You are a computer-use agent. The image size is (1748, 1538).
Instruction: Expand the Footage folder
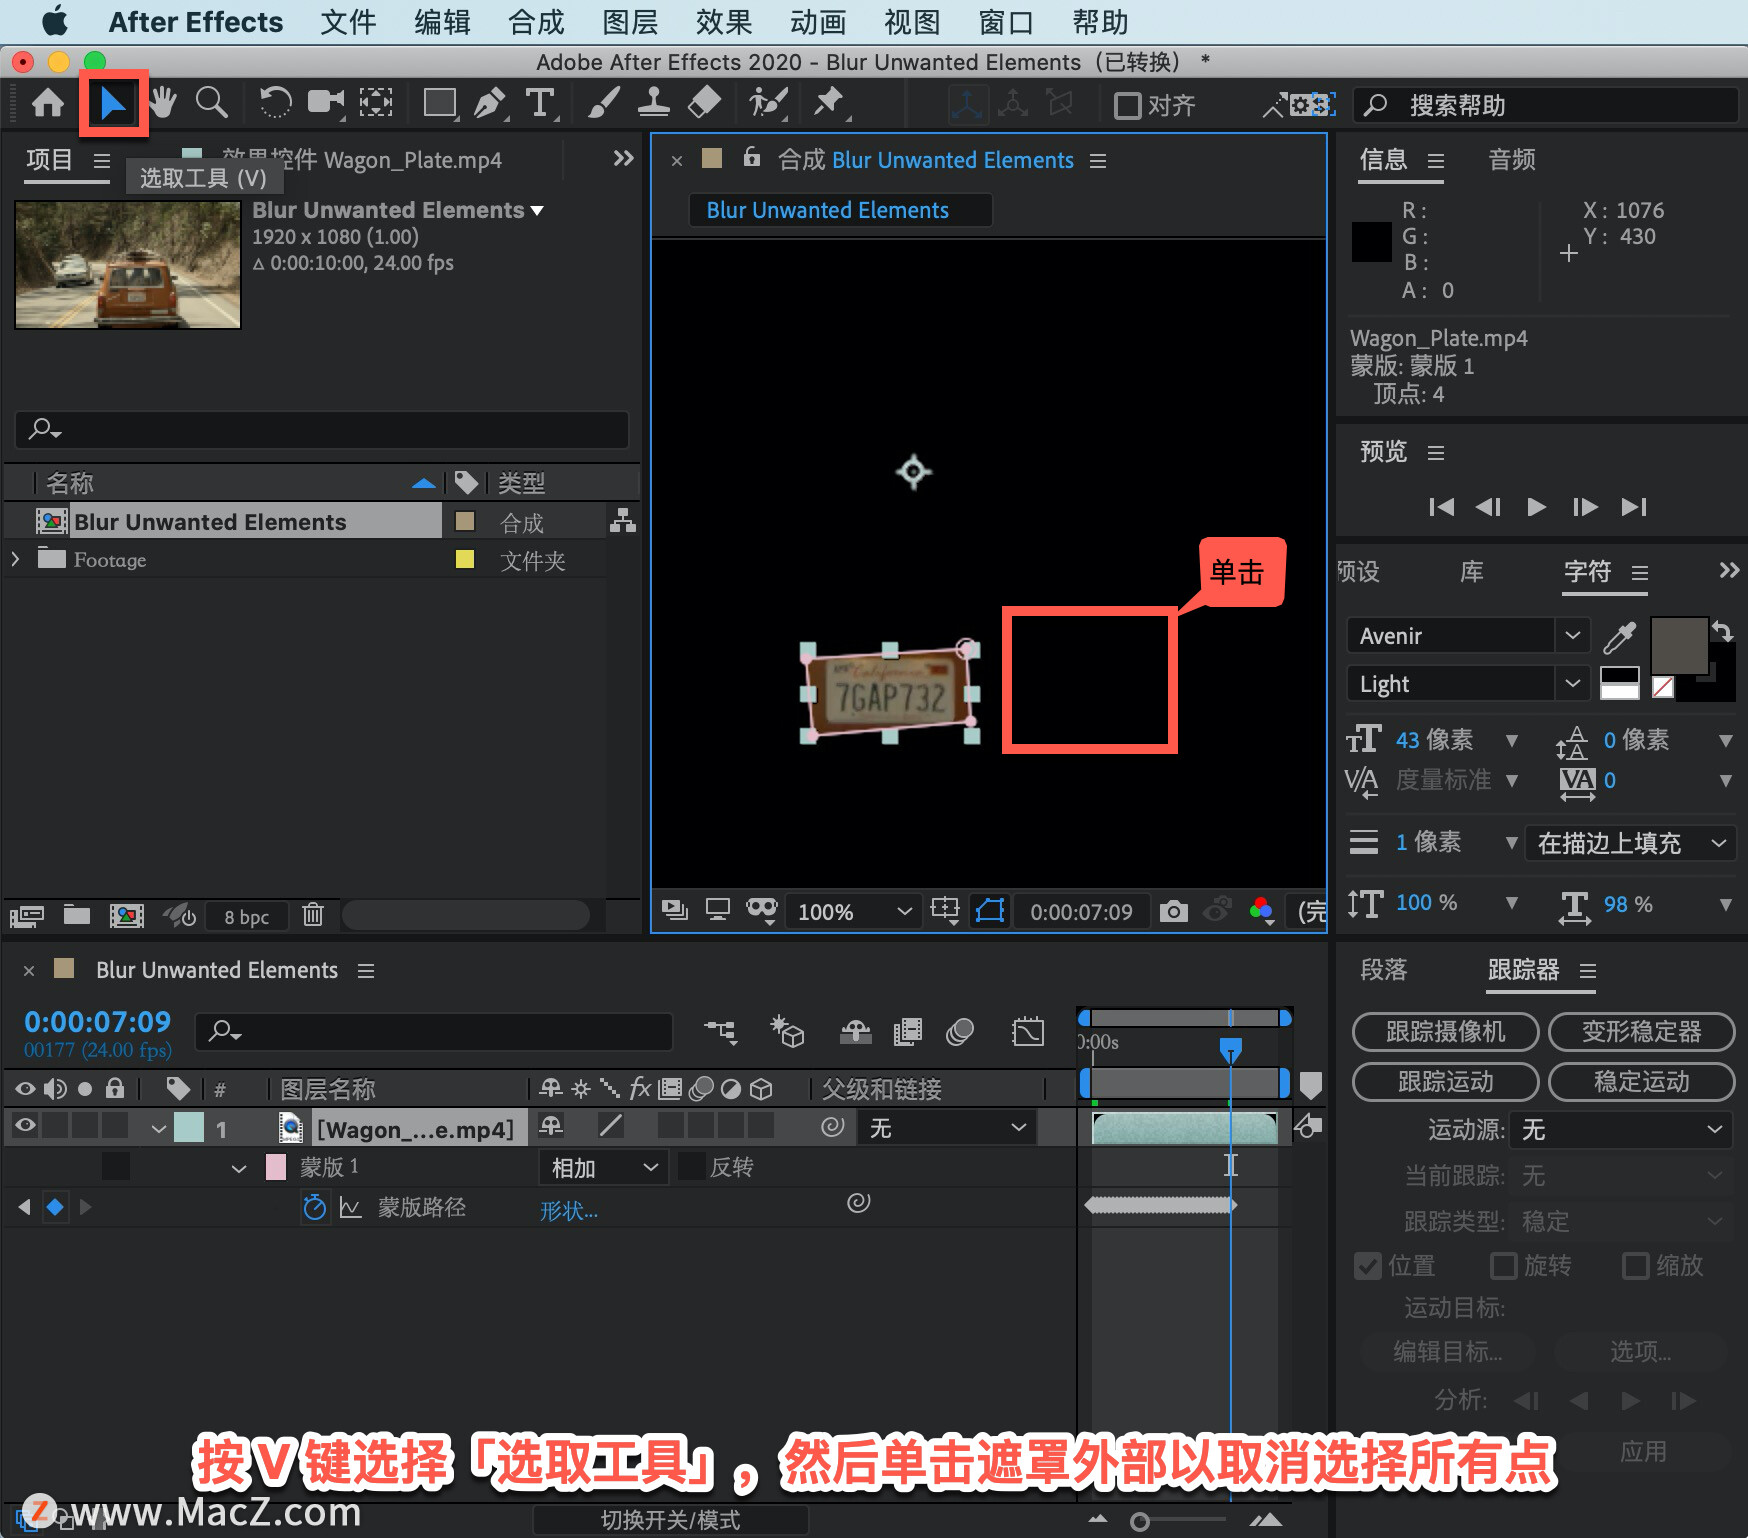(15, 559)
